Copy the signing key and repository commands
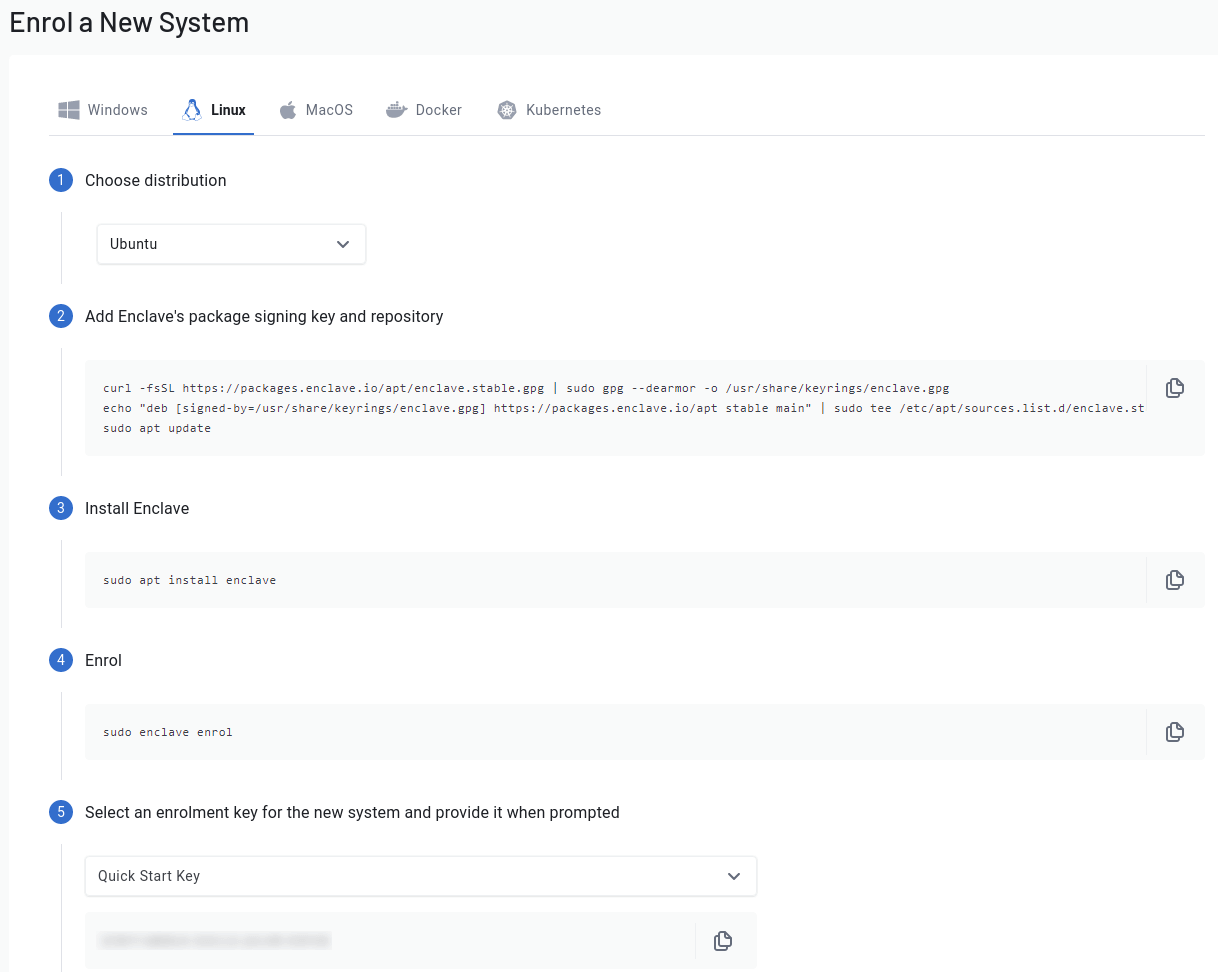 coord(1175,388)
